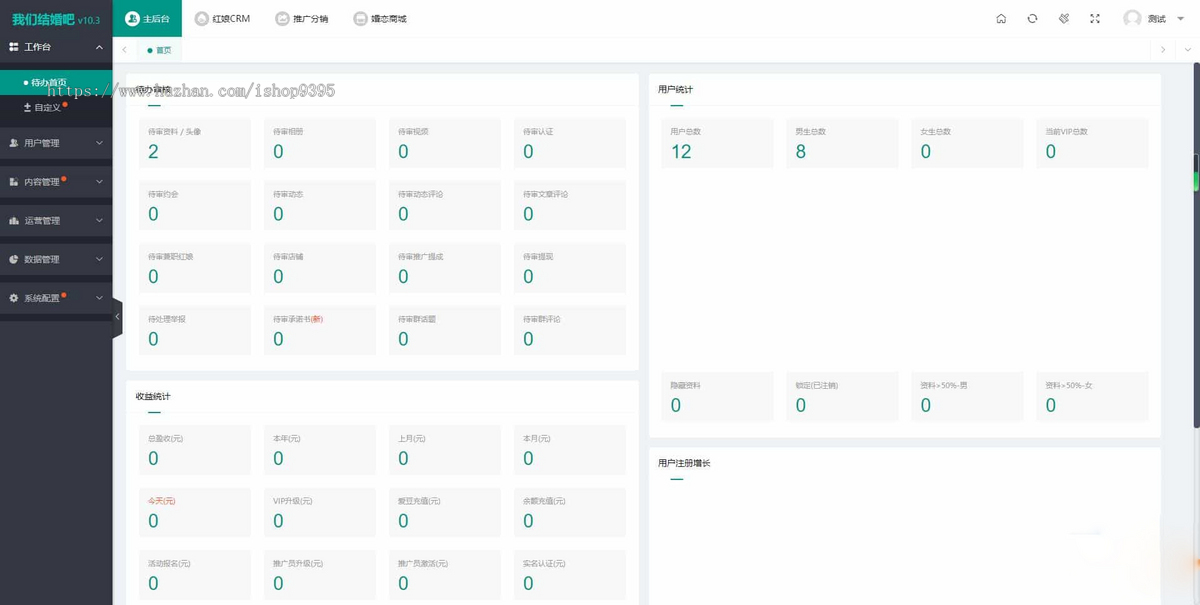Image resolution: width=1200 pixels, height=605 pixels.
Task: Click the 系统配置 gear icon in sidebar
Action: pyautogui.click(x=14, y=298)
